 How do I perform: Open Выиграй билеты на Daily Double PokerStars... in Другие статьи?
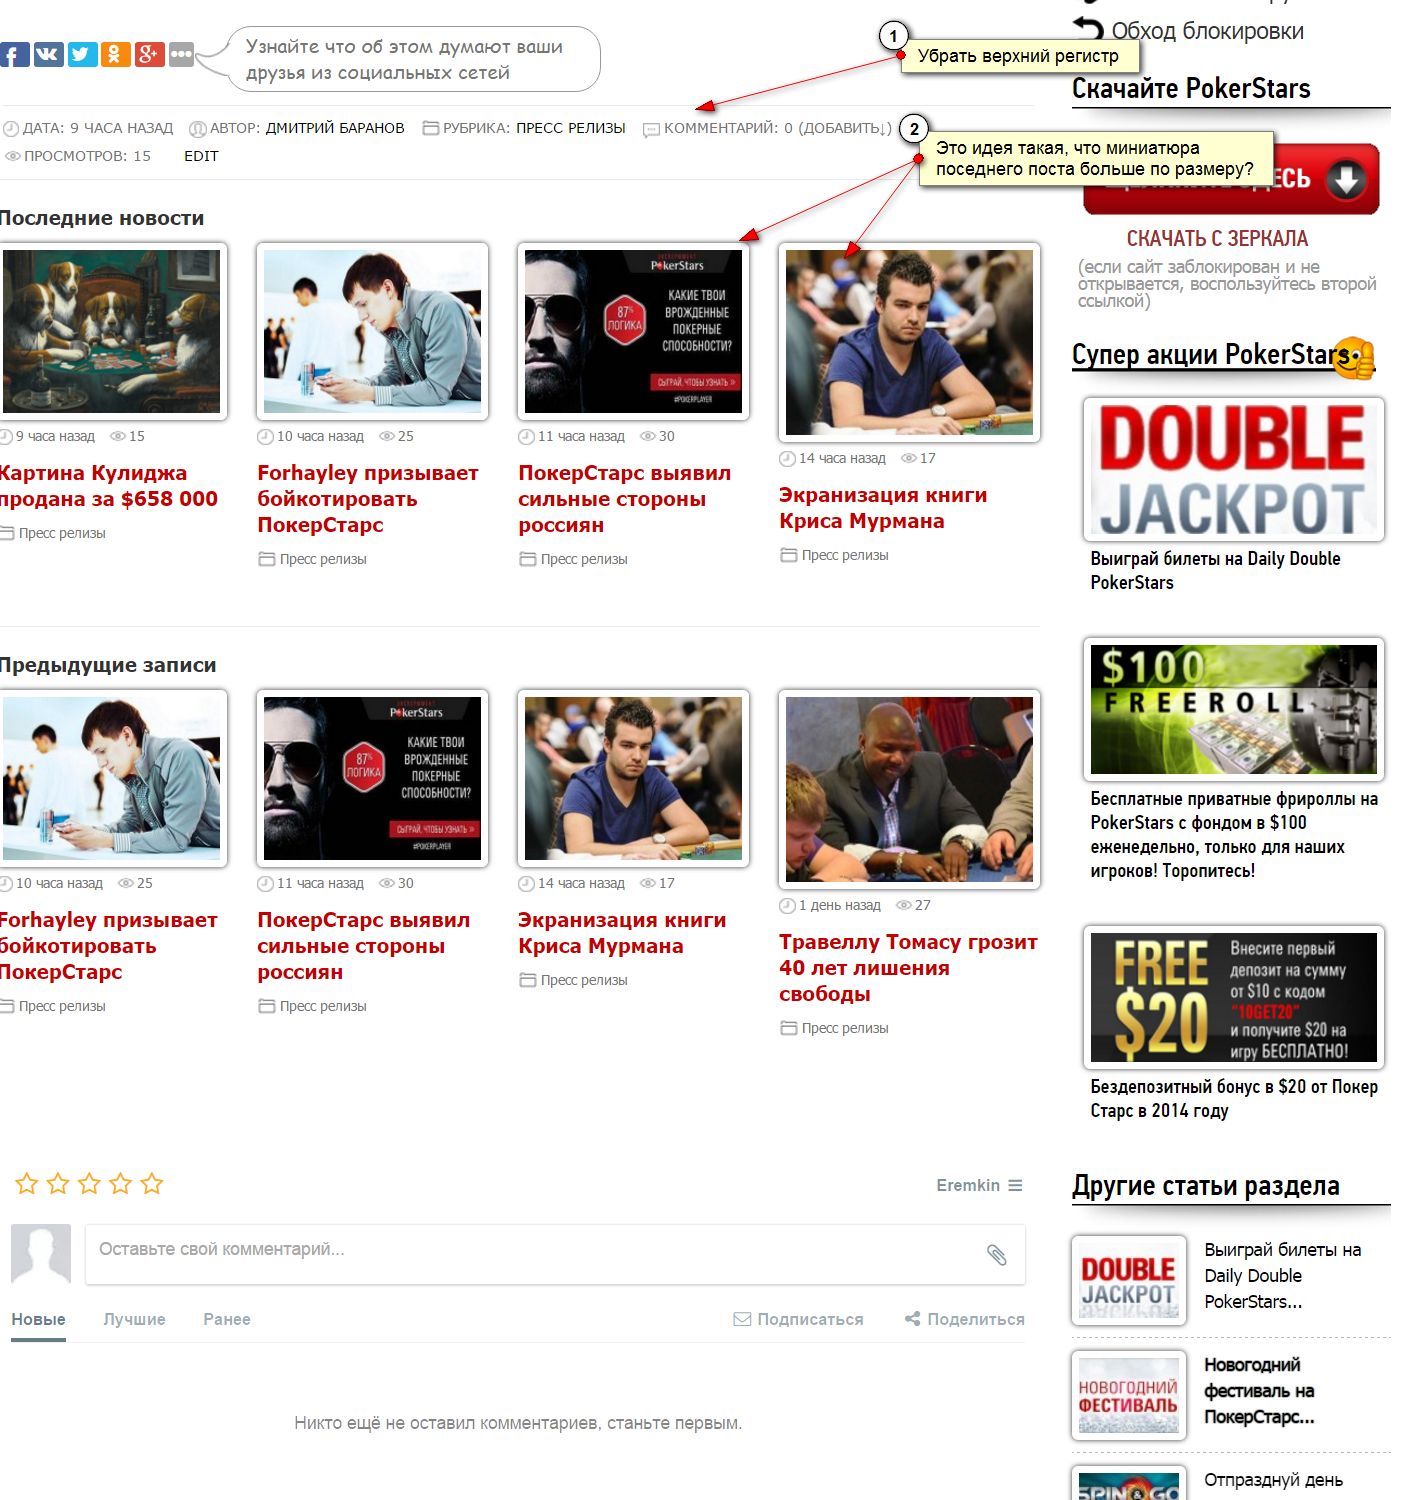1283,1276
